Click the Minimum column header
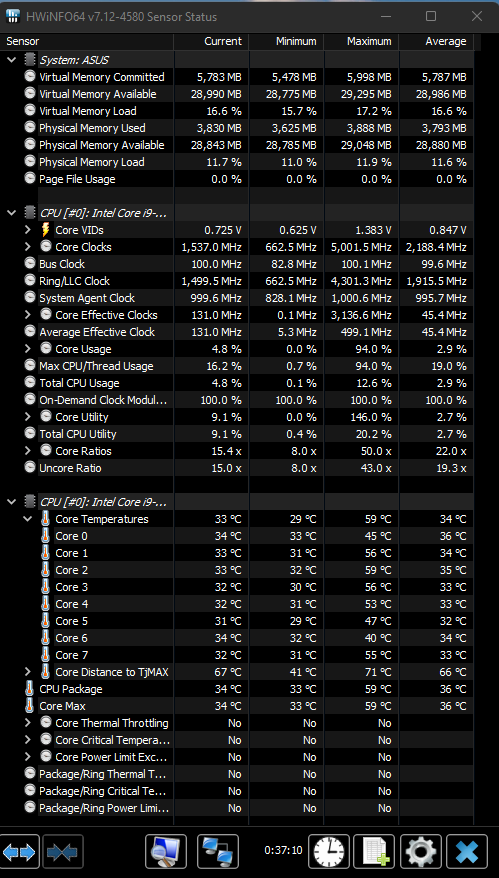499x878 pixels. [x=286, y=41]
